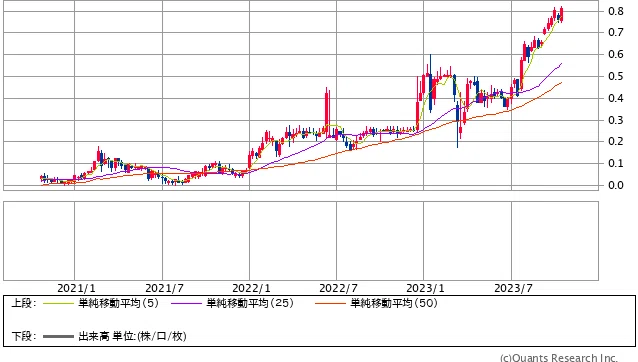Click the 0.7 price axis value
638x362 pixels.
pos(616,32)
